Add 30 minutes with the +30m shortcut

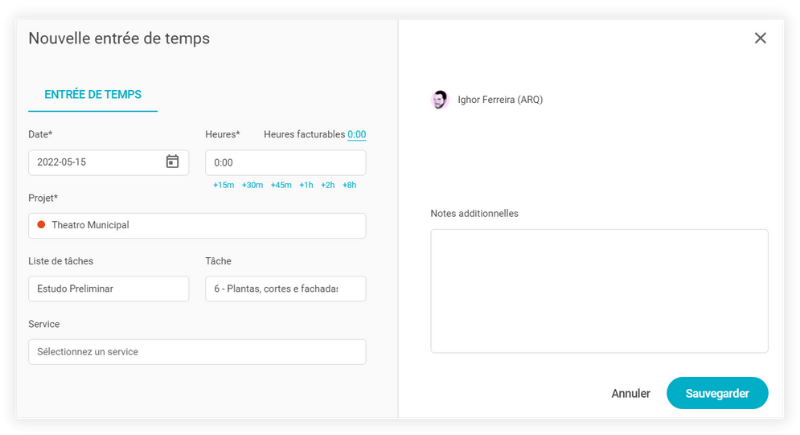[x=252, y=185]
